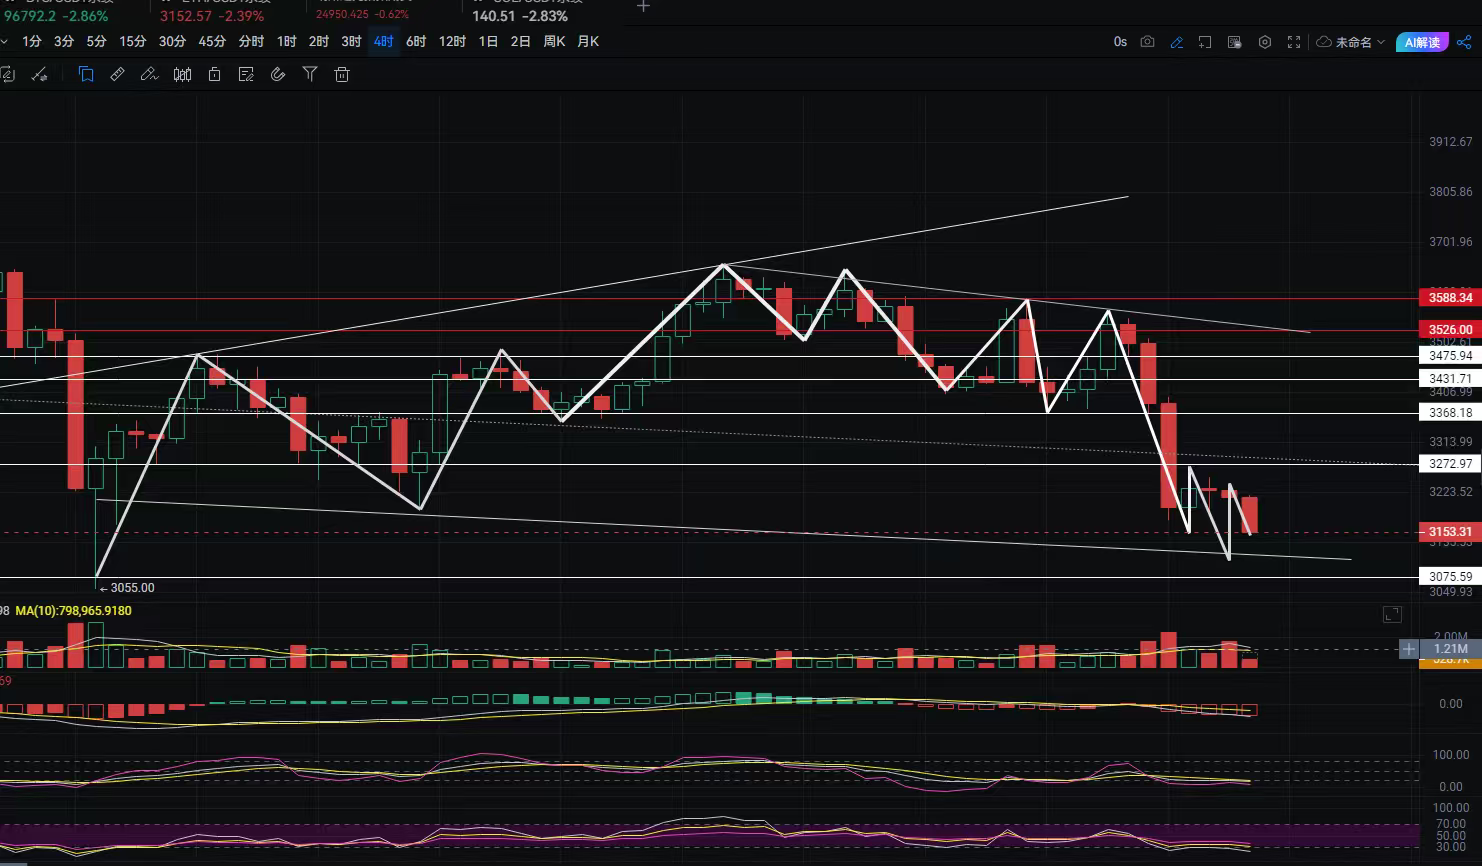The height and width of the screenshot is (866, 1482).
Task: Click the AI解读 button
Action: coord(1421,42)
